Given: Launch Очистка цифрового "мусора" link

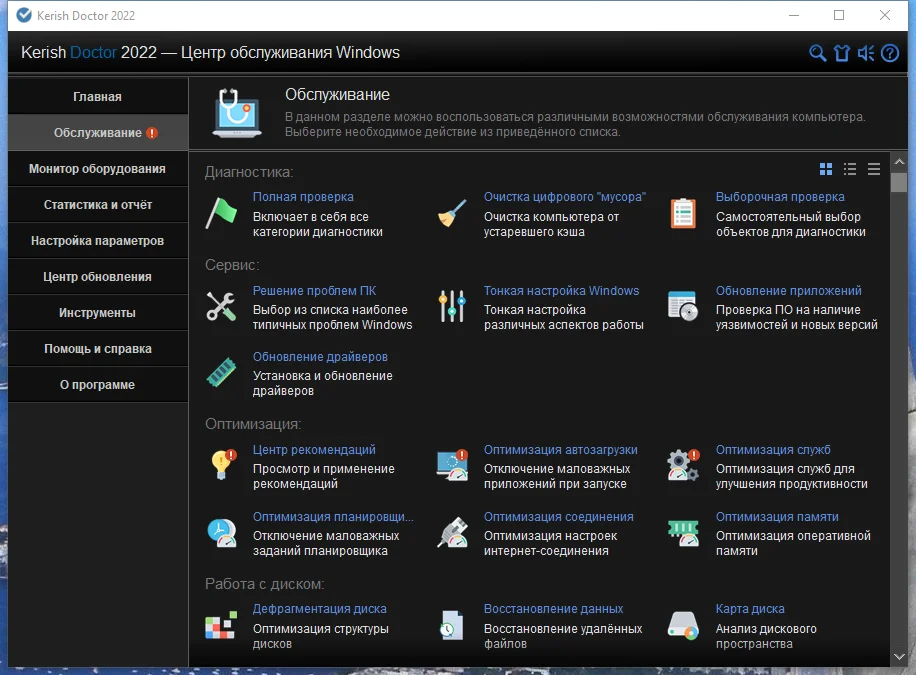Looking at the screenshot, I should point(565,197).
